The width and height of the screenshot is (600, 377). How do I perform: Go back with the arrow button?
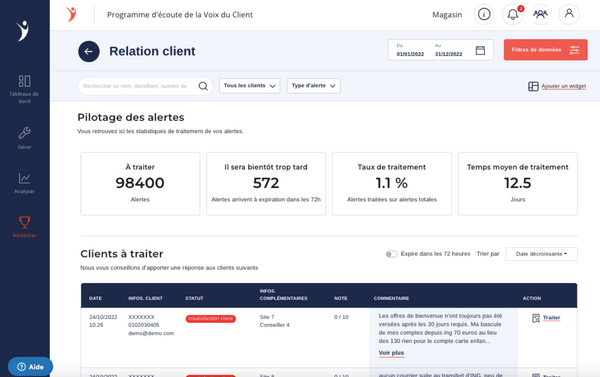(89, 51)
